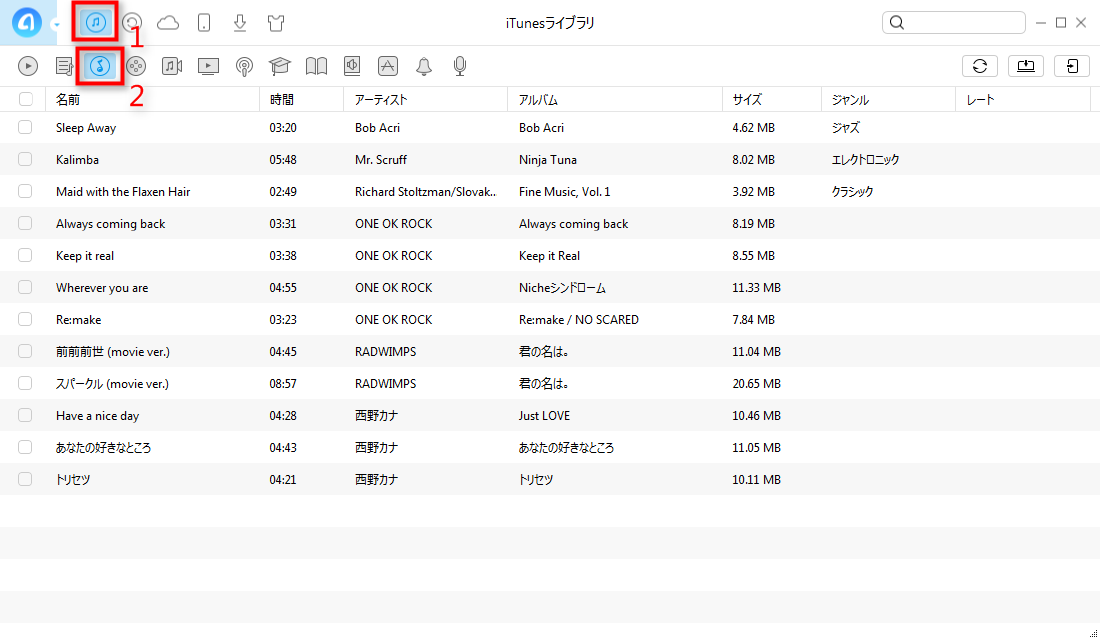This screenshot has height=640, width=1100.
Task: Open the iCloud content cloud icon
Action: click(x=168, y=23)
